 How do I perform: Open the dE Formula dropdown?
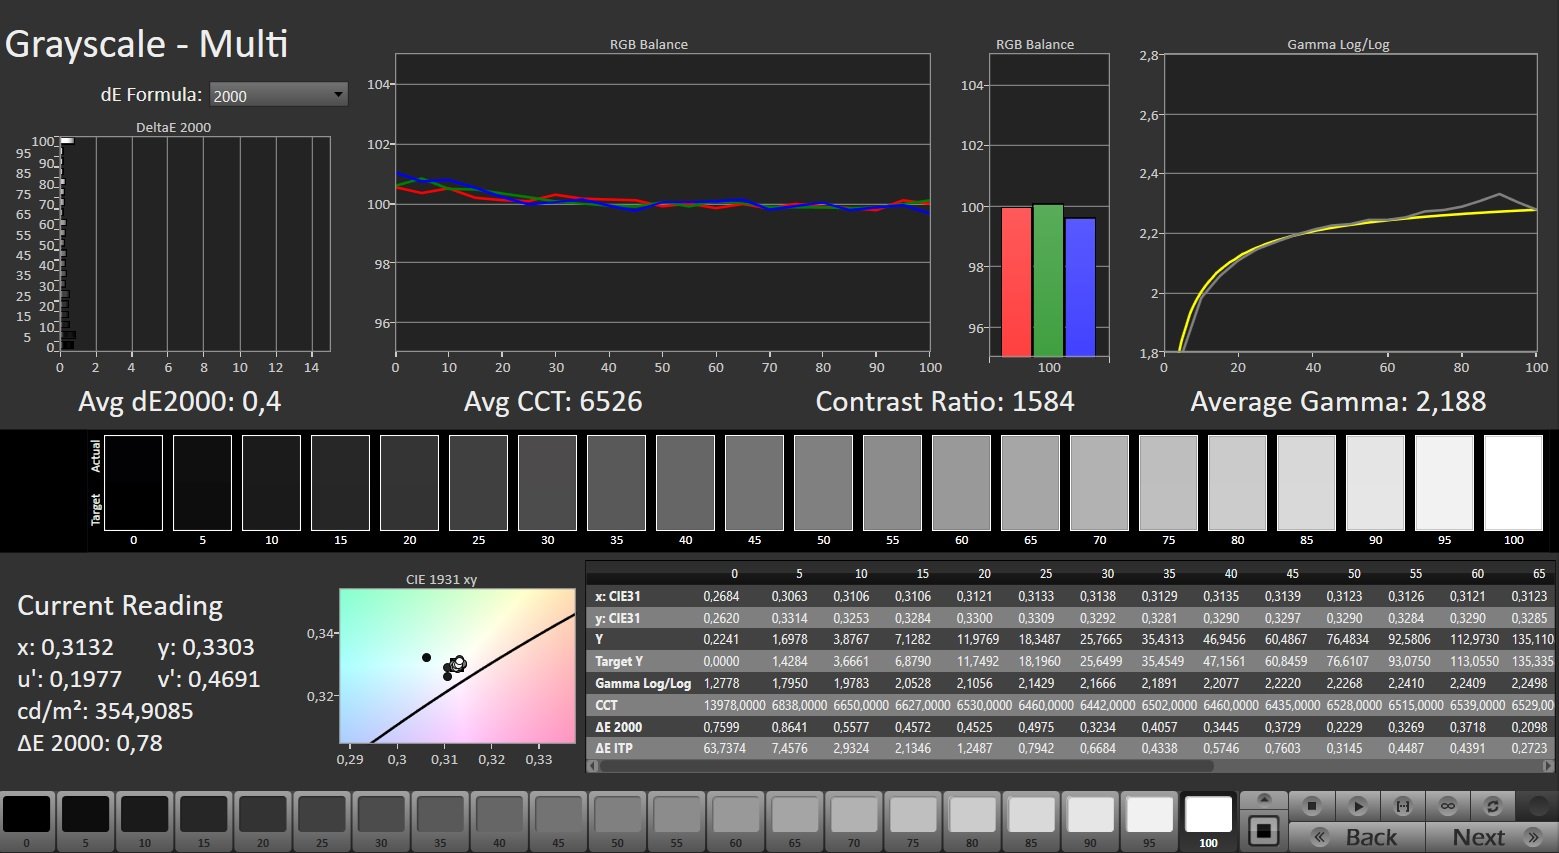[278, 95]
